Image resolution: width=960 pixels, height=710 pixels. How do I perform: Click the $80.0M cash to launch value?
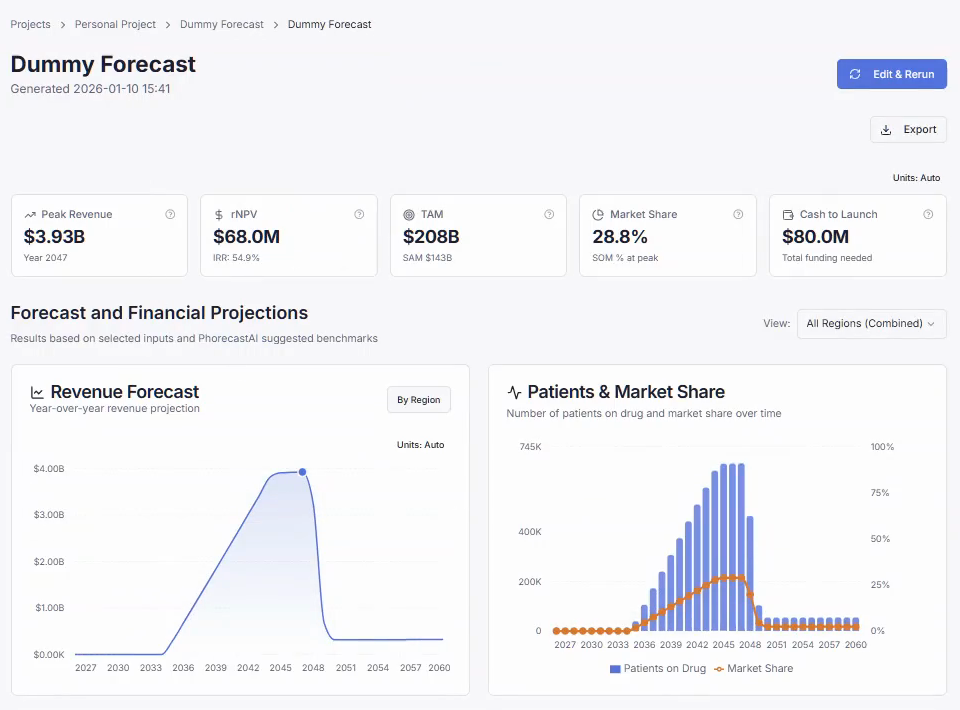coord(816,237)
